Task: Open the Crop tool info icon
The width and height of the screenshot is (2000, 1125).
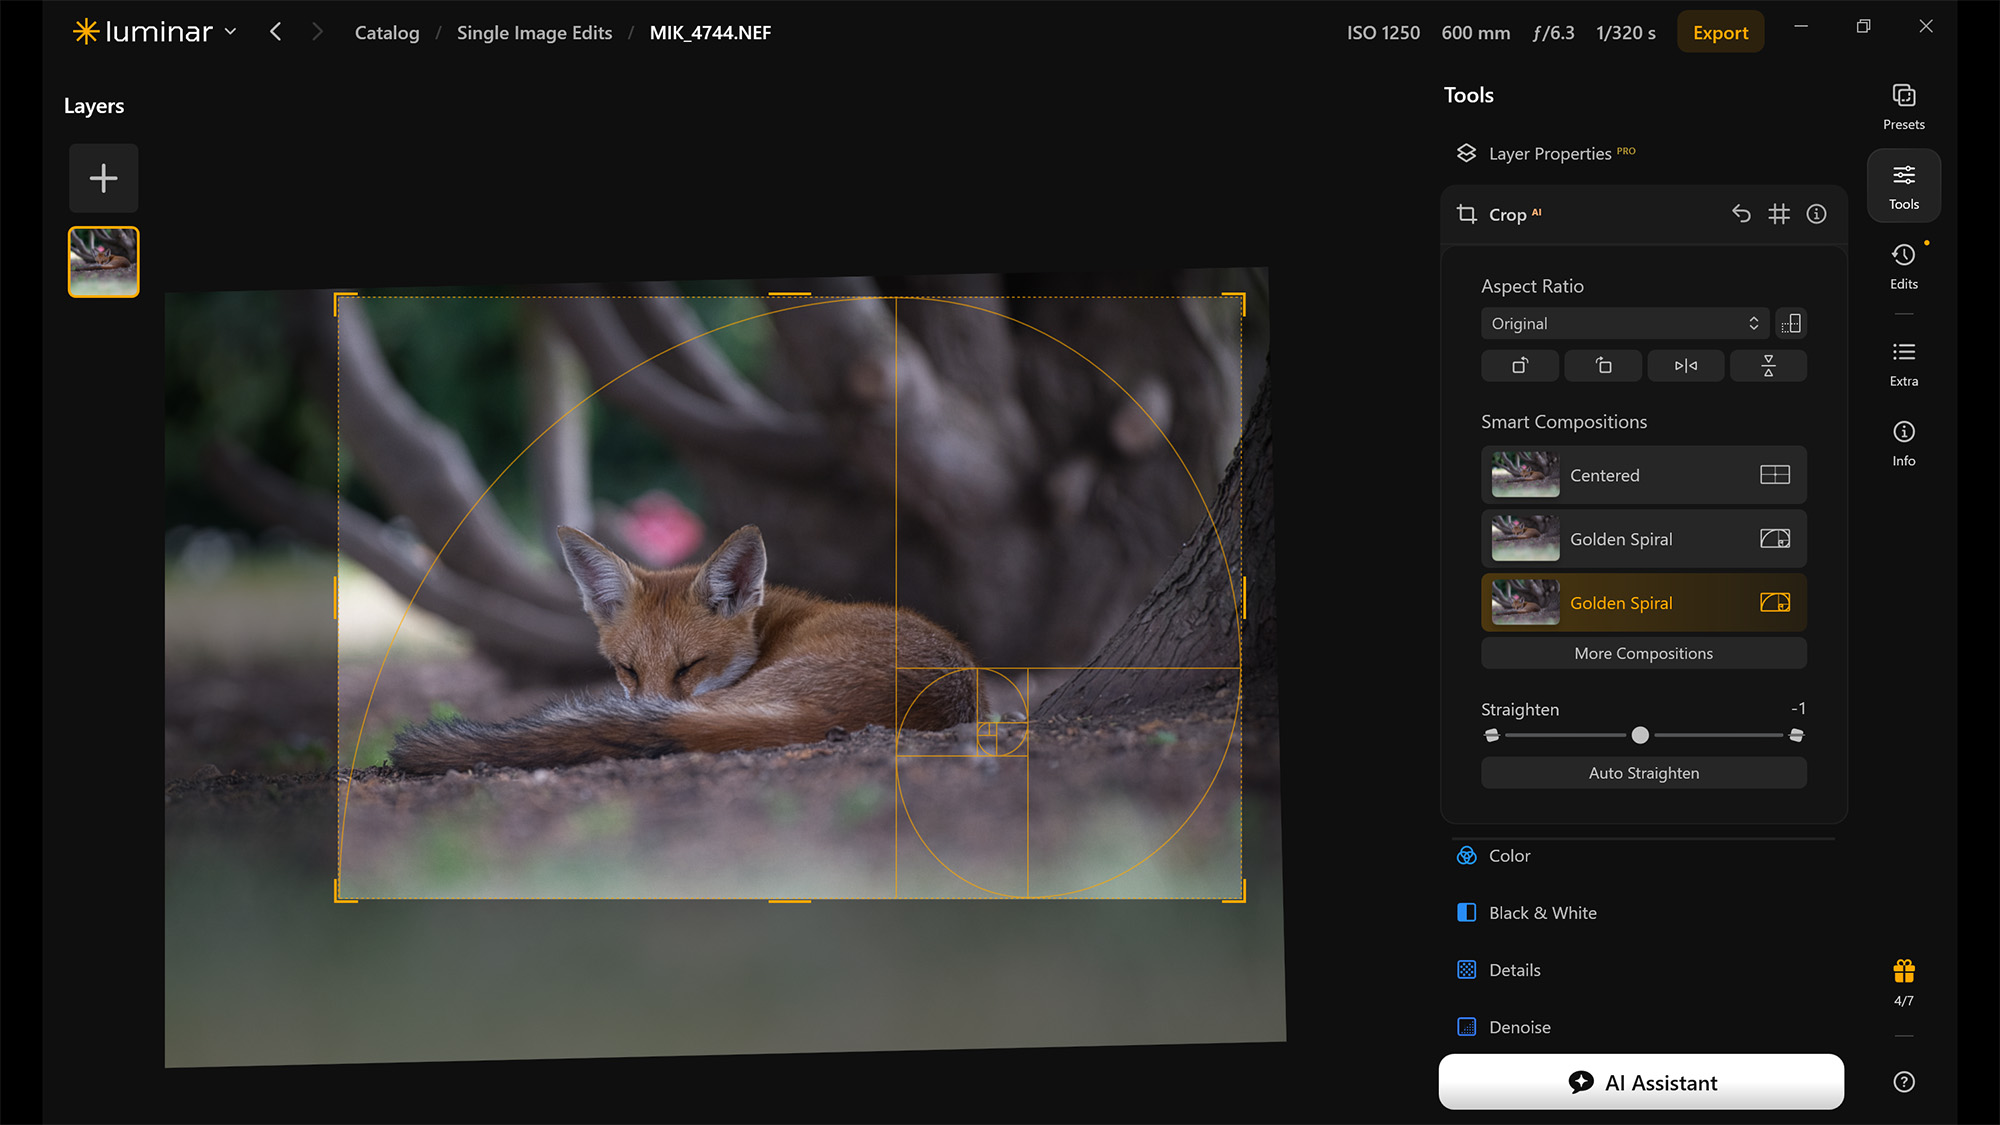Action: (1817, 214)
